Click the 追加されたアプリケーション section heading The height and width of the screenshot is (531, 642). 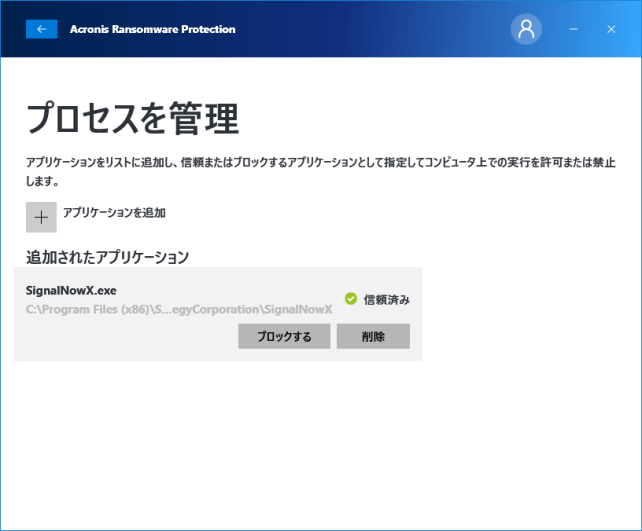click(x=108, y=257)
